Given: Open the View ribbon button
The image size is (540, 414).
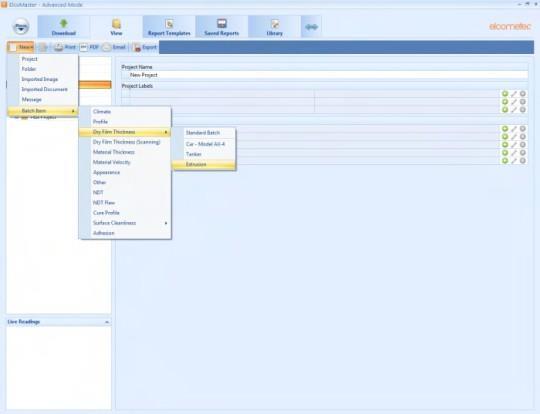Looking at the screenshot, I should pyautogui.click(x=116, y=27).
